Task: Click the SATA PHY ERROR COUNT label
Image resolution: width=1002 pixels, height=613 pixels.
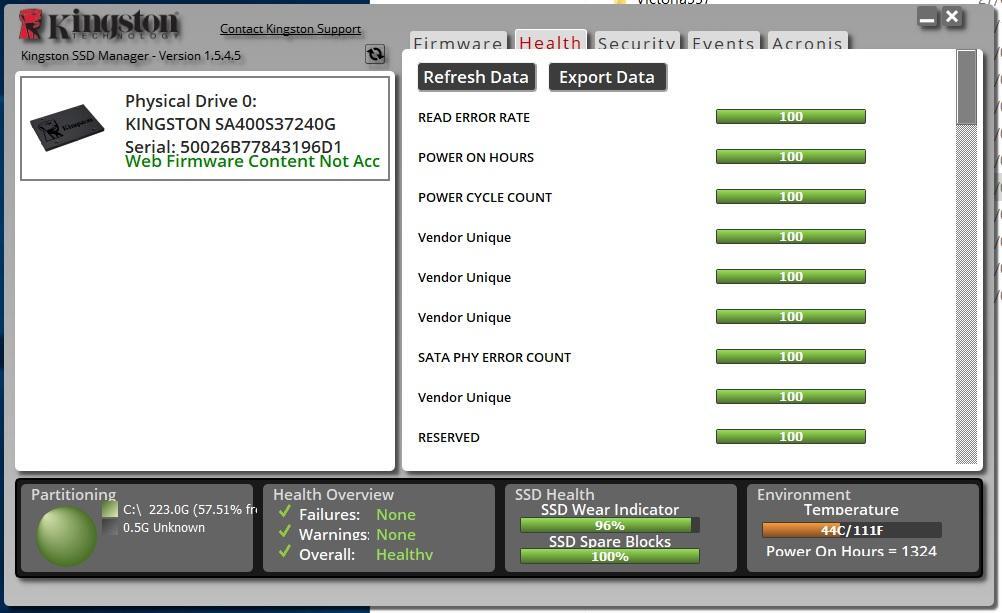Action: point(494,357)
